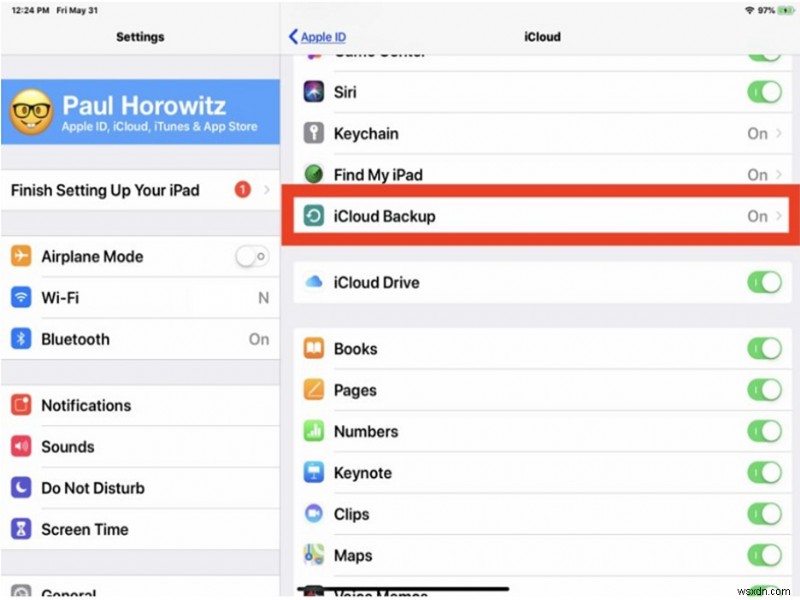Tap the Keychain label
800x600 pixels.
pyautogui.click(x=366, y=134)
